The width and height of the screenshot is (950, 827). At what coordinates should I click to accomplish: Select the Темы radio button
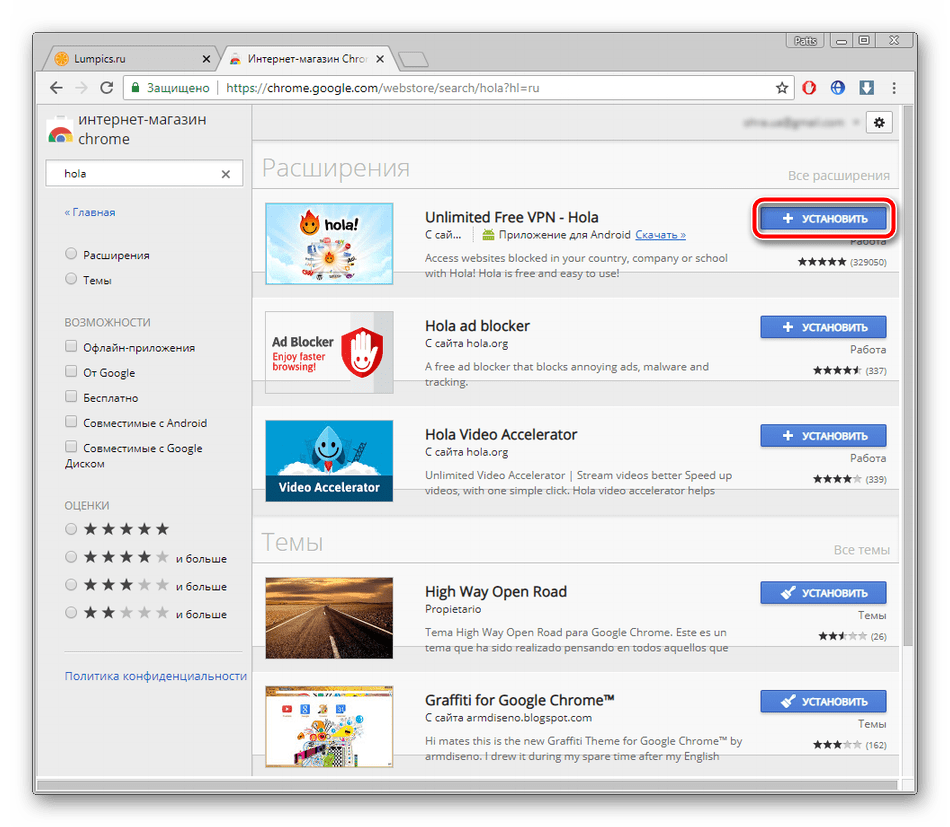coord(71,280)
